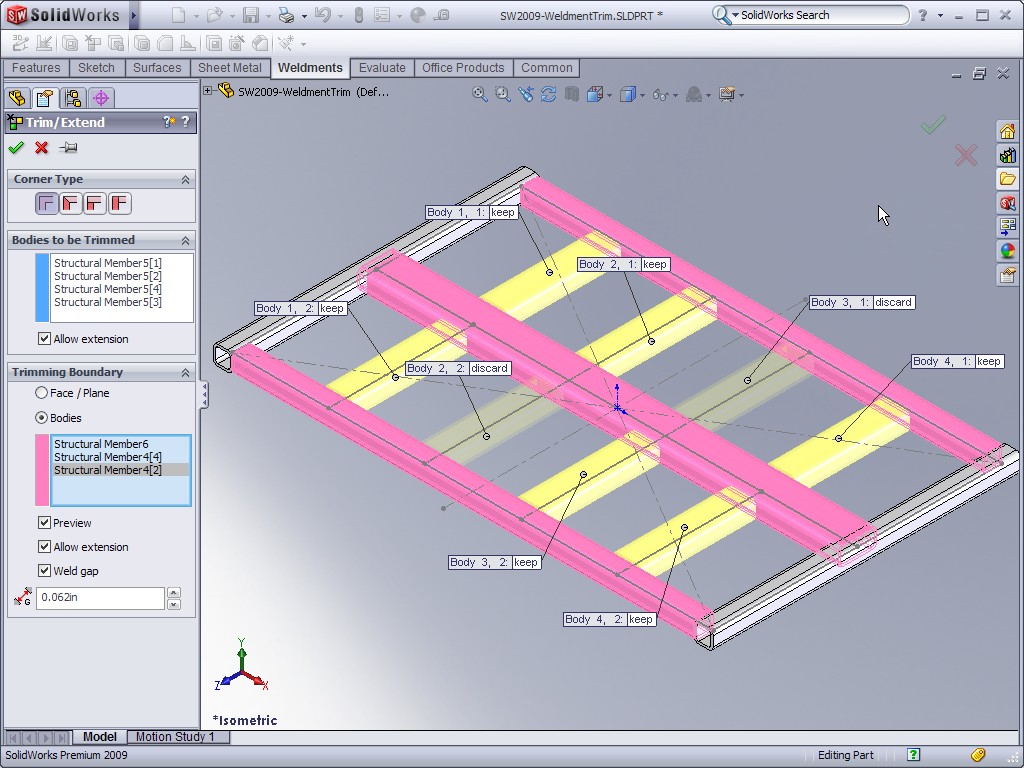
Task: Open the FeatureManager design tree tab icon
Action: pyautogui.click(x=16, y=98)
